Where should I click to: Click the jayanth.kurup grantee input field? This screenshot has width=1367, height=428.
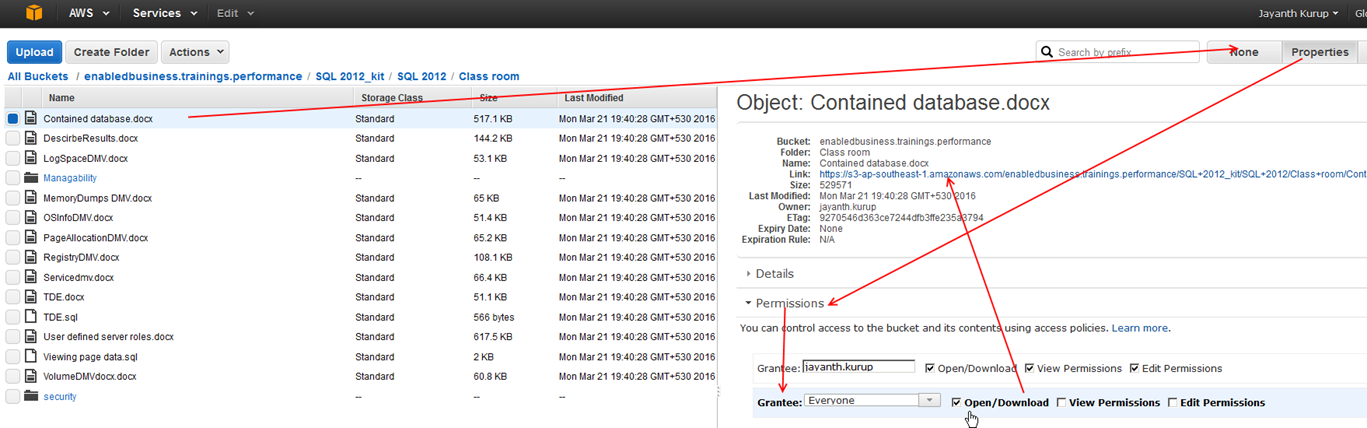point(859,367)
